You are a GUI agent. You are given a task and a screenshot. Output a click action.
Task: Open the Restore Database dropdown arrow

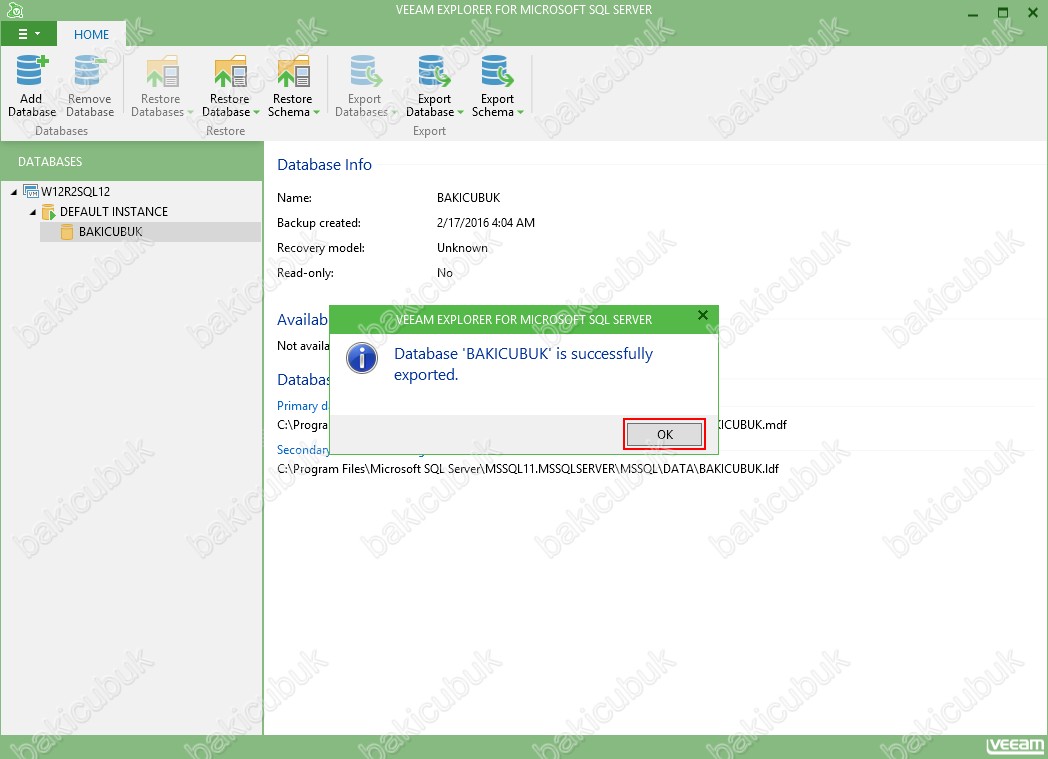pyautogui.click(x=257, y=112)
